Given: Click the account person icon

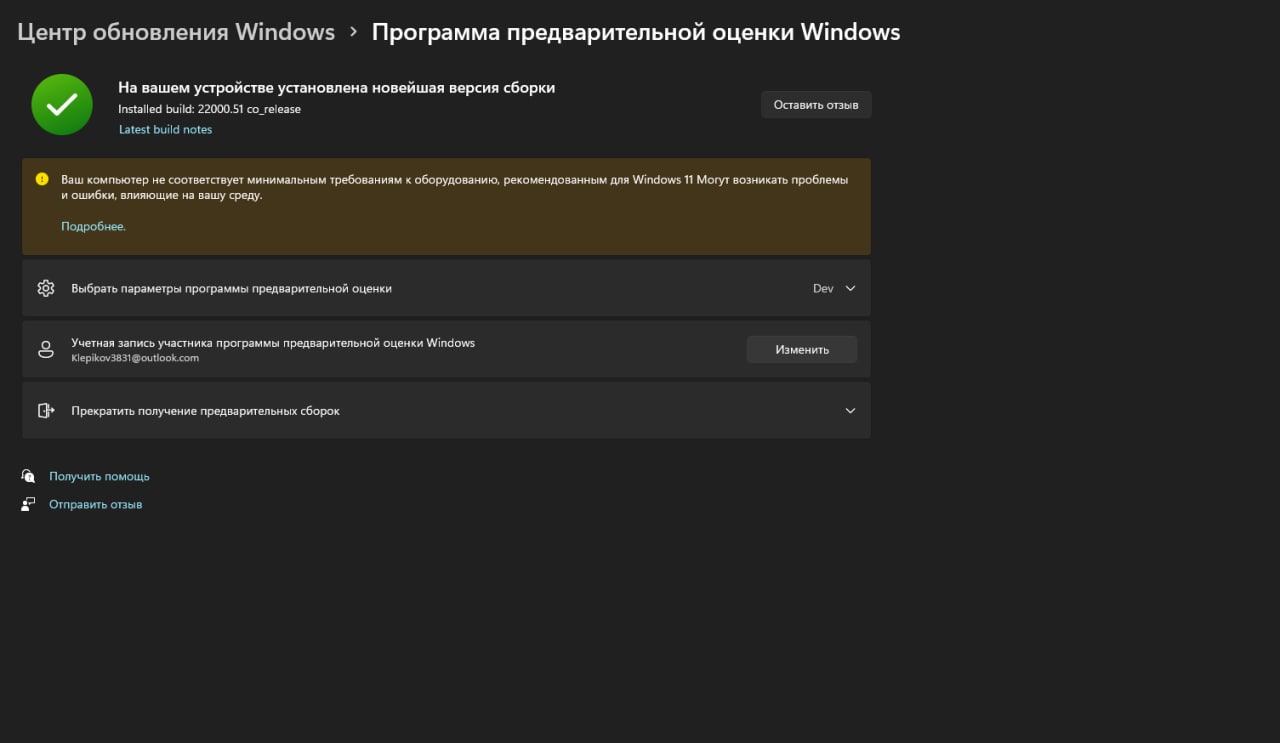Looking at the screenshot, I should (x=46, y=349).
